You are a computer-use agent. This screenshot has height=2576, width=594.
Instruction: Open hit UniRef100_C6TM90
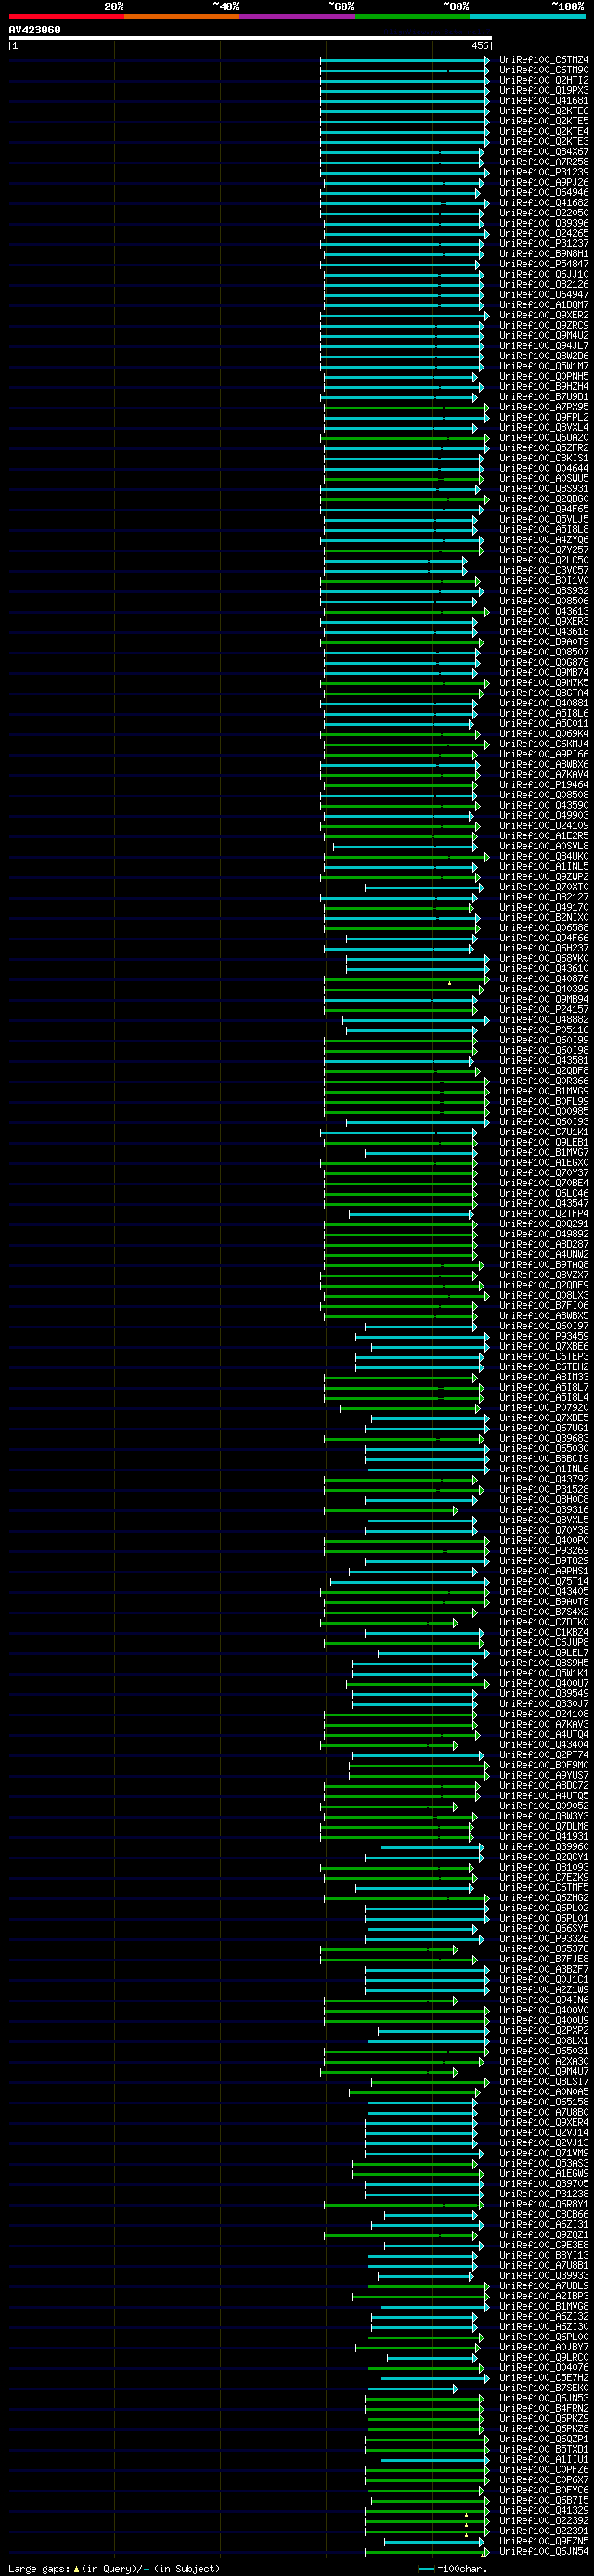point(544,70)
